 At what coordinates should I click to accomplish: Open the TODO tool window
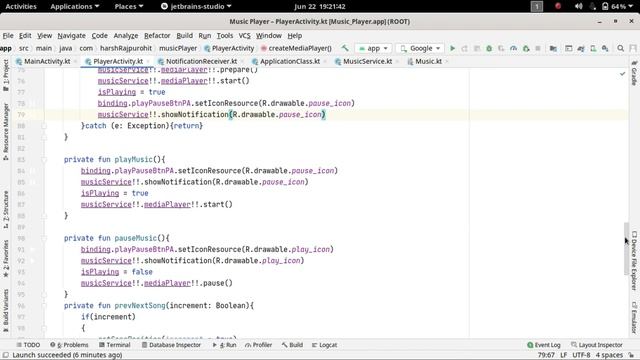click(28, 345)
